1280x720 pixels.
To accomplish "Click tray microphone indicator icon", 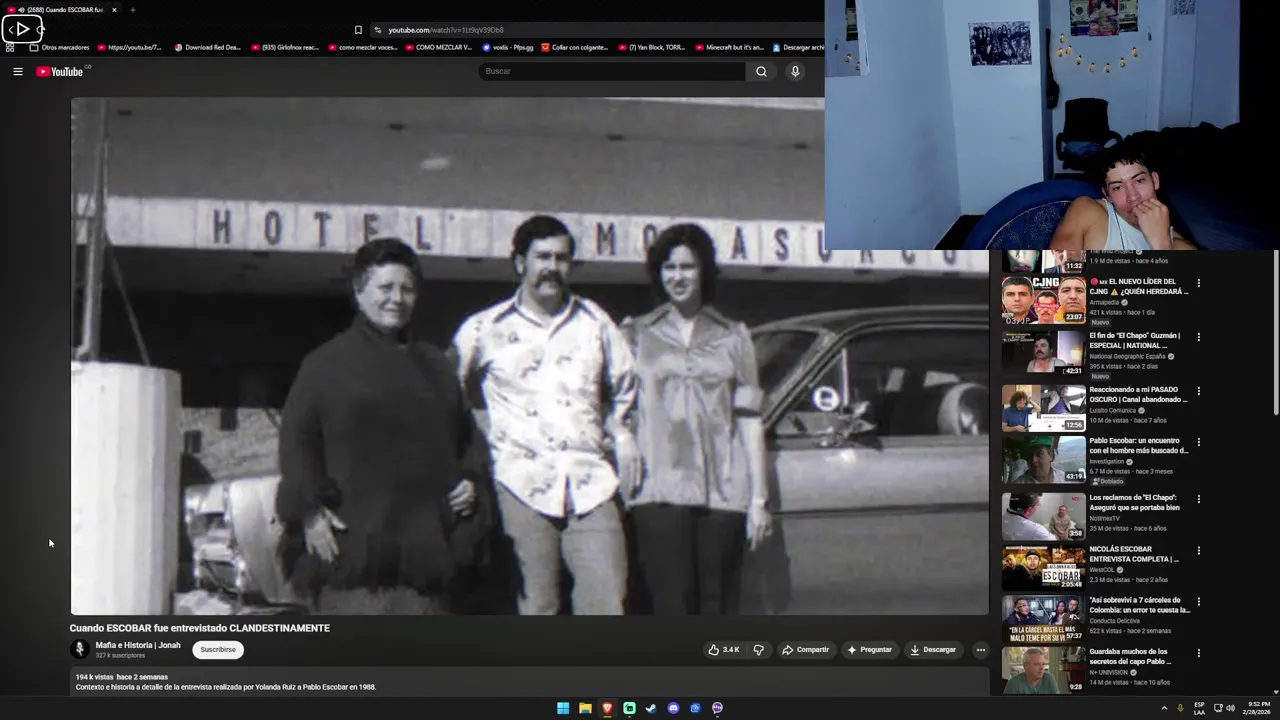I will [x=1180, y=708].
